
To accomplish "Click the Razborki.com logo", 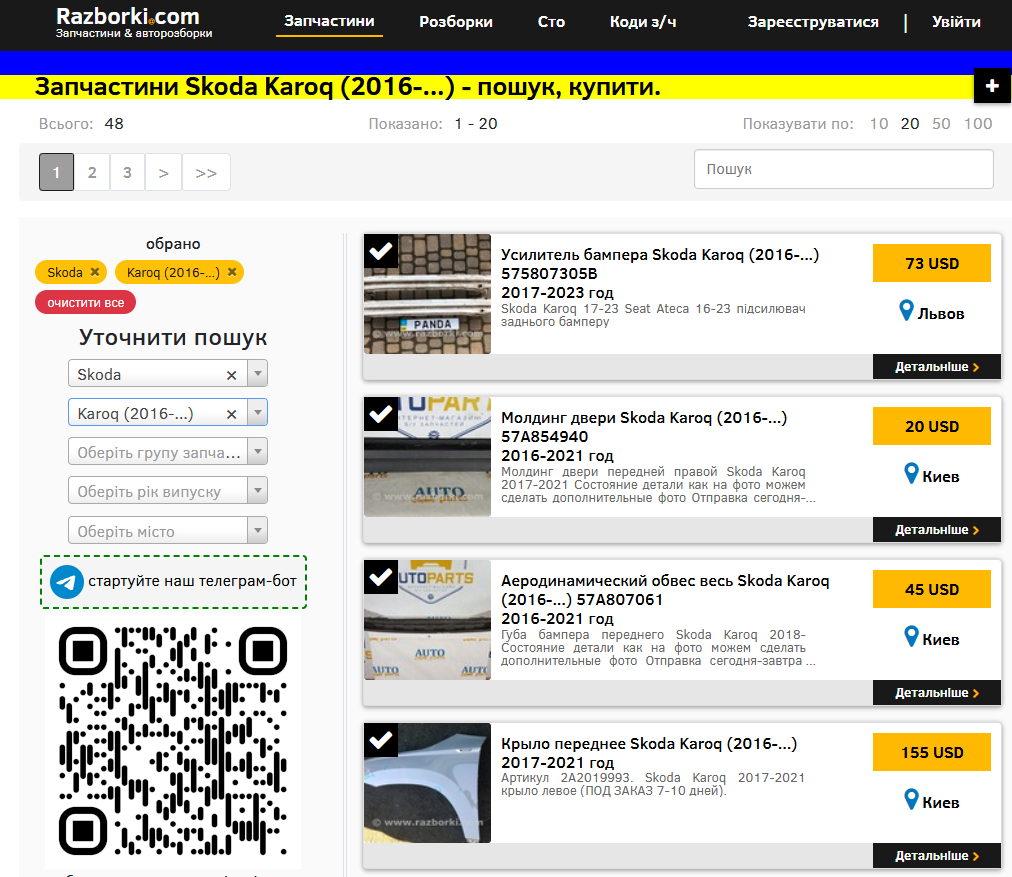I will tap(134, 23).
